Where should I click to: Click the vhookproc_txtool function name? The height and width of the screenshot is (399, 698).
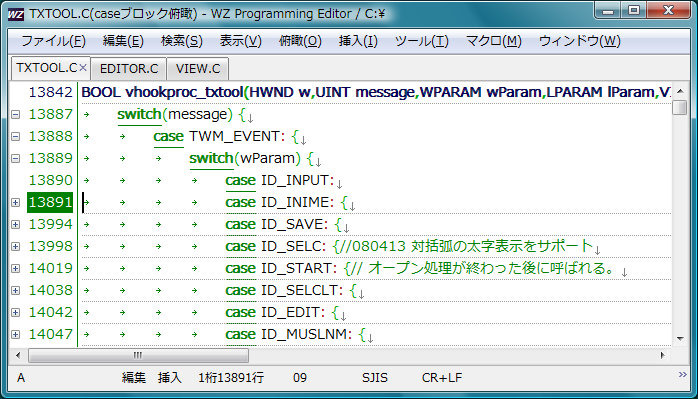pyautogui.click(x=184, y=92)
